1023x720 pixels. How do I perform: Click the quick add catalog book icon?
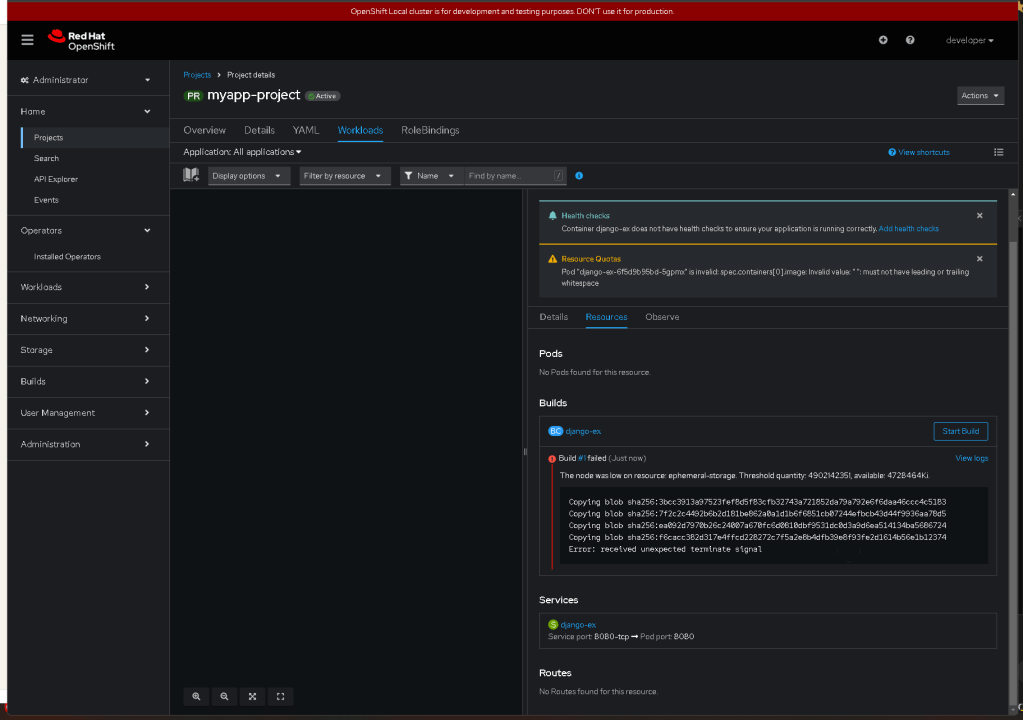[x=191, y=175]
